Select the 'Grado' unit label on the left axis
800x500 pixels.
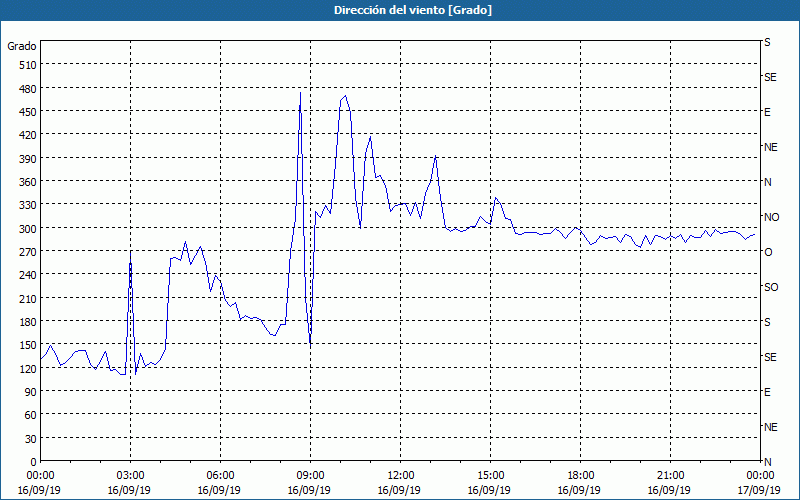(22, 46)
